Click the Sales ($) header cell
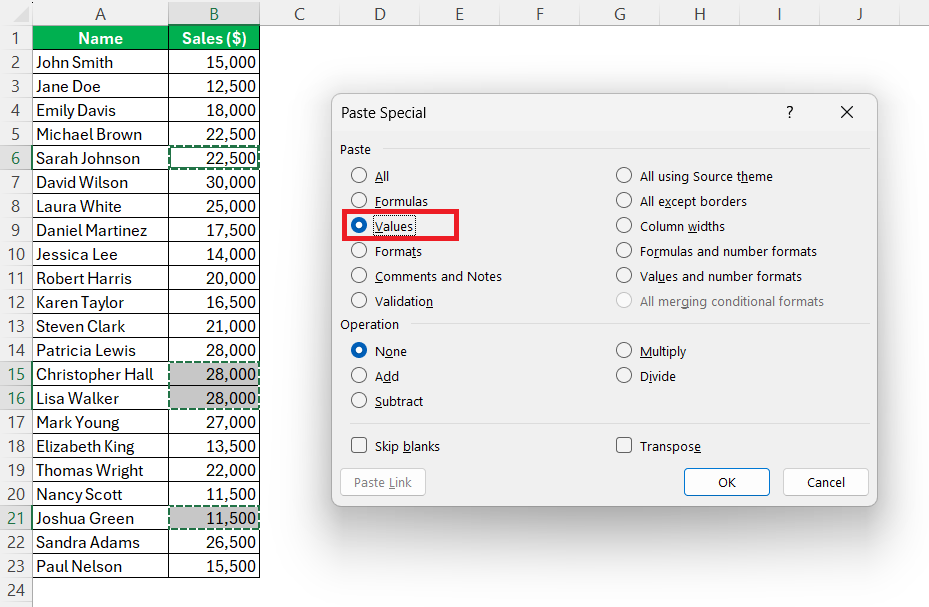929x607 pixels. (214, 38)
